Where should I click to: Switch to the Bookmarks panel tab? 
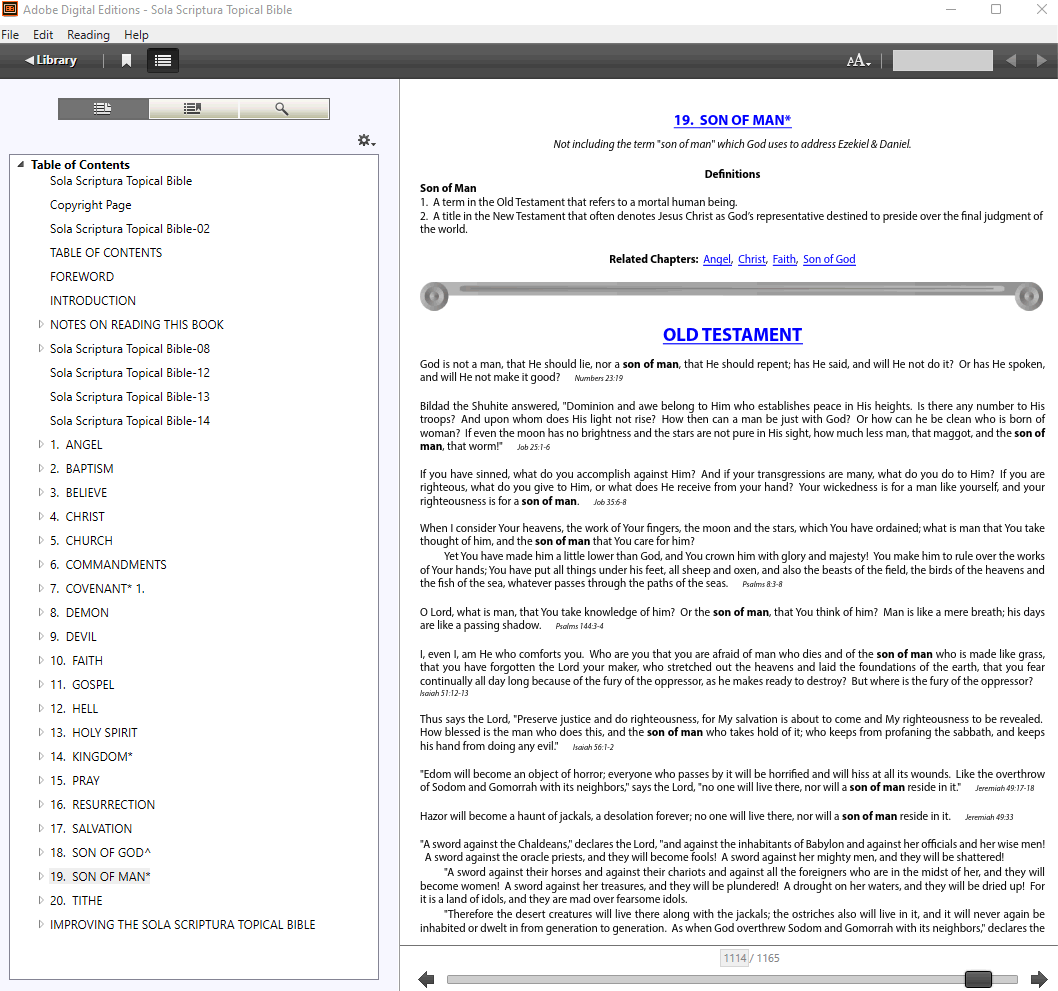[193, 109]
